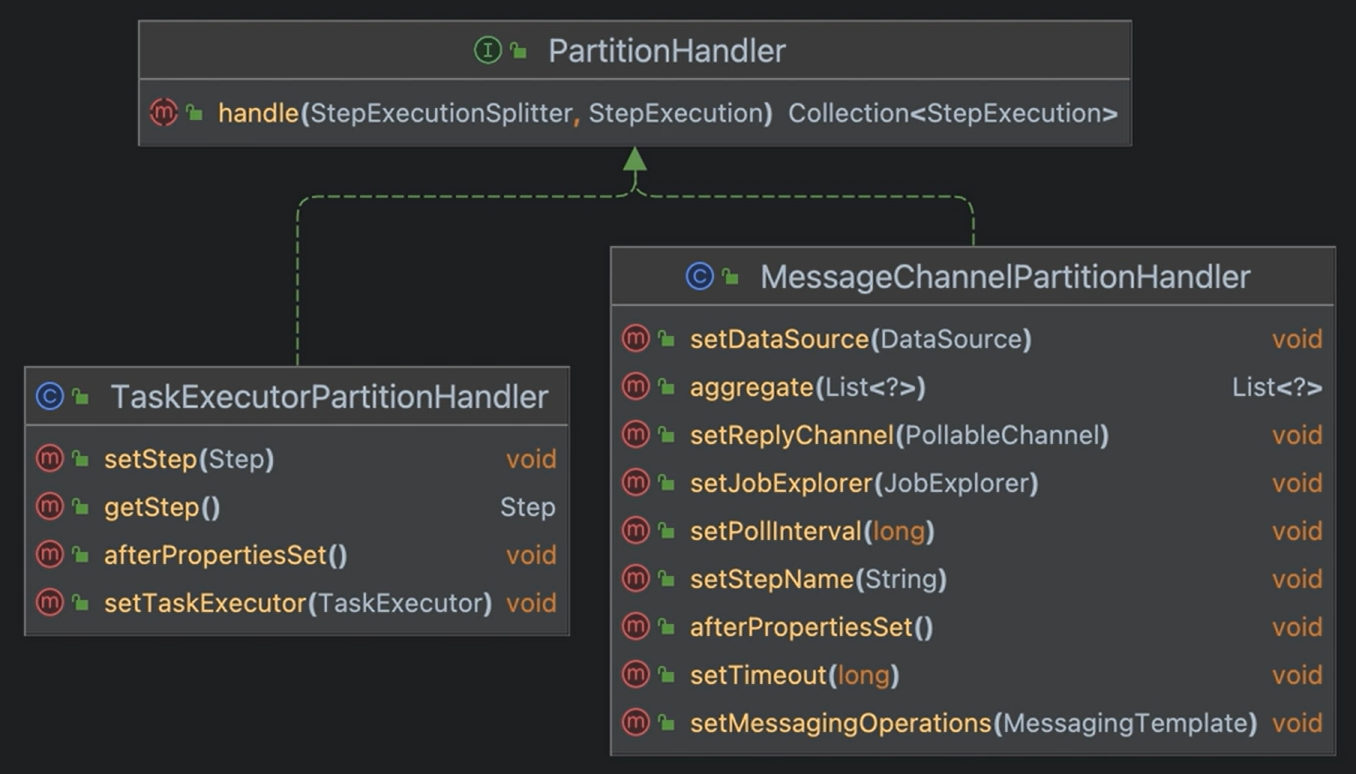
Task: Select the setJobExplorer(JobExplorer) method row
Action: 863,483
